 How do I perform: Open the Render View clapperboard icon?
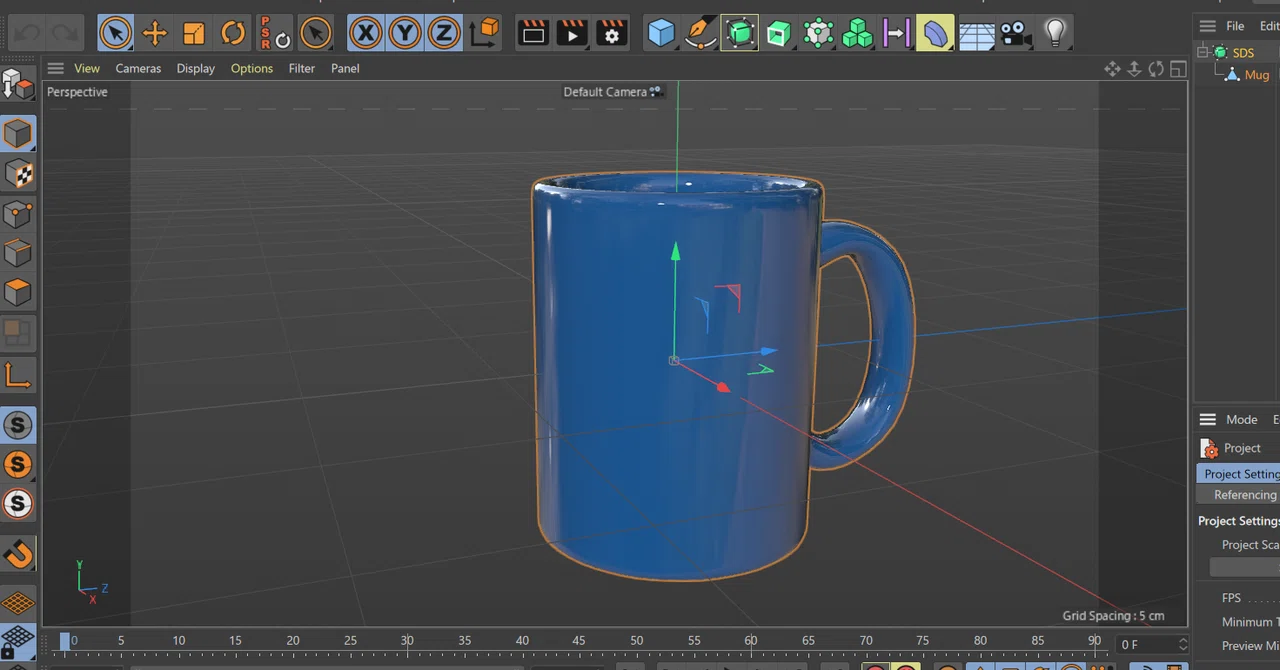pos(533,33)
